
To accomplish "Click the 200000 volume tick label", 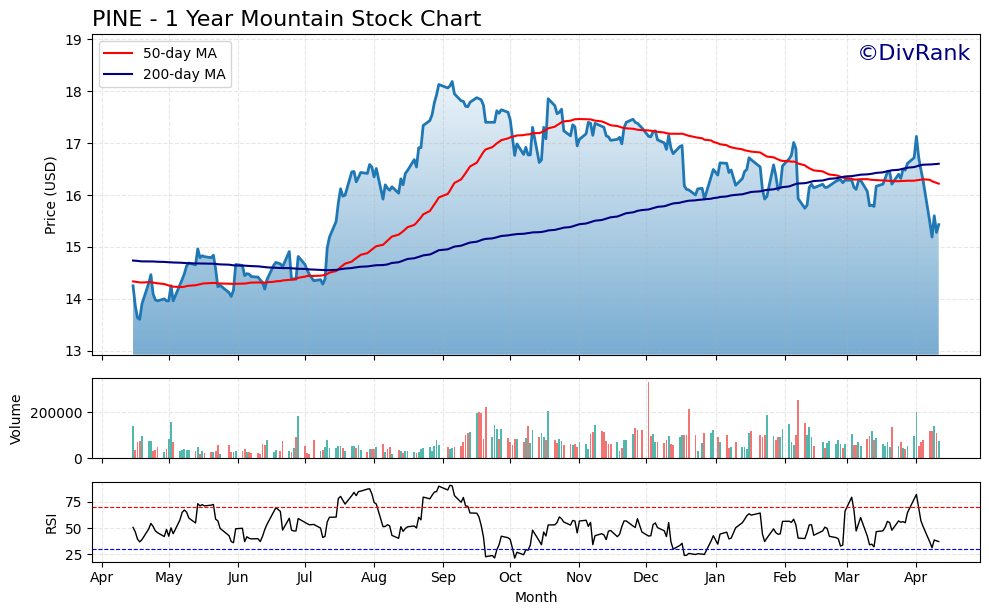I will pos(57,413).
